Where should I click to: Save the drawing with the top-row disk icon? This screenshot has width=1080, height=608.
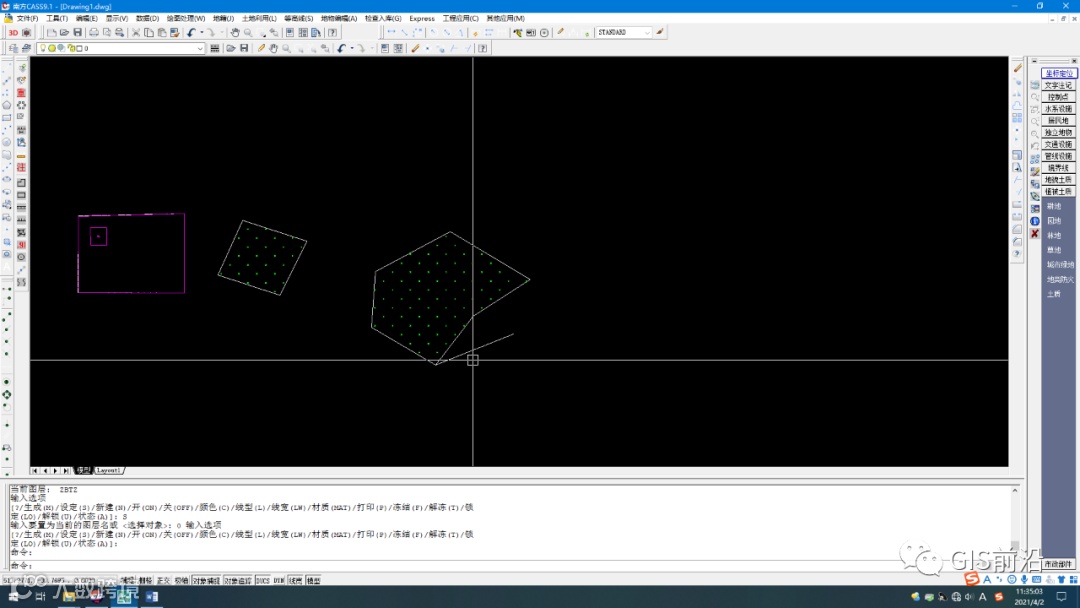77,32
